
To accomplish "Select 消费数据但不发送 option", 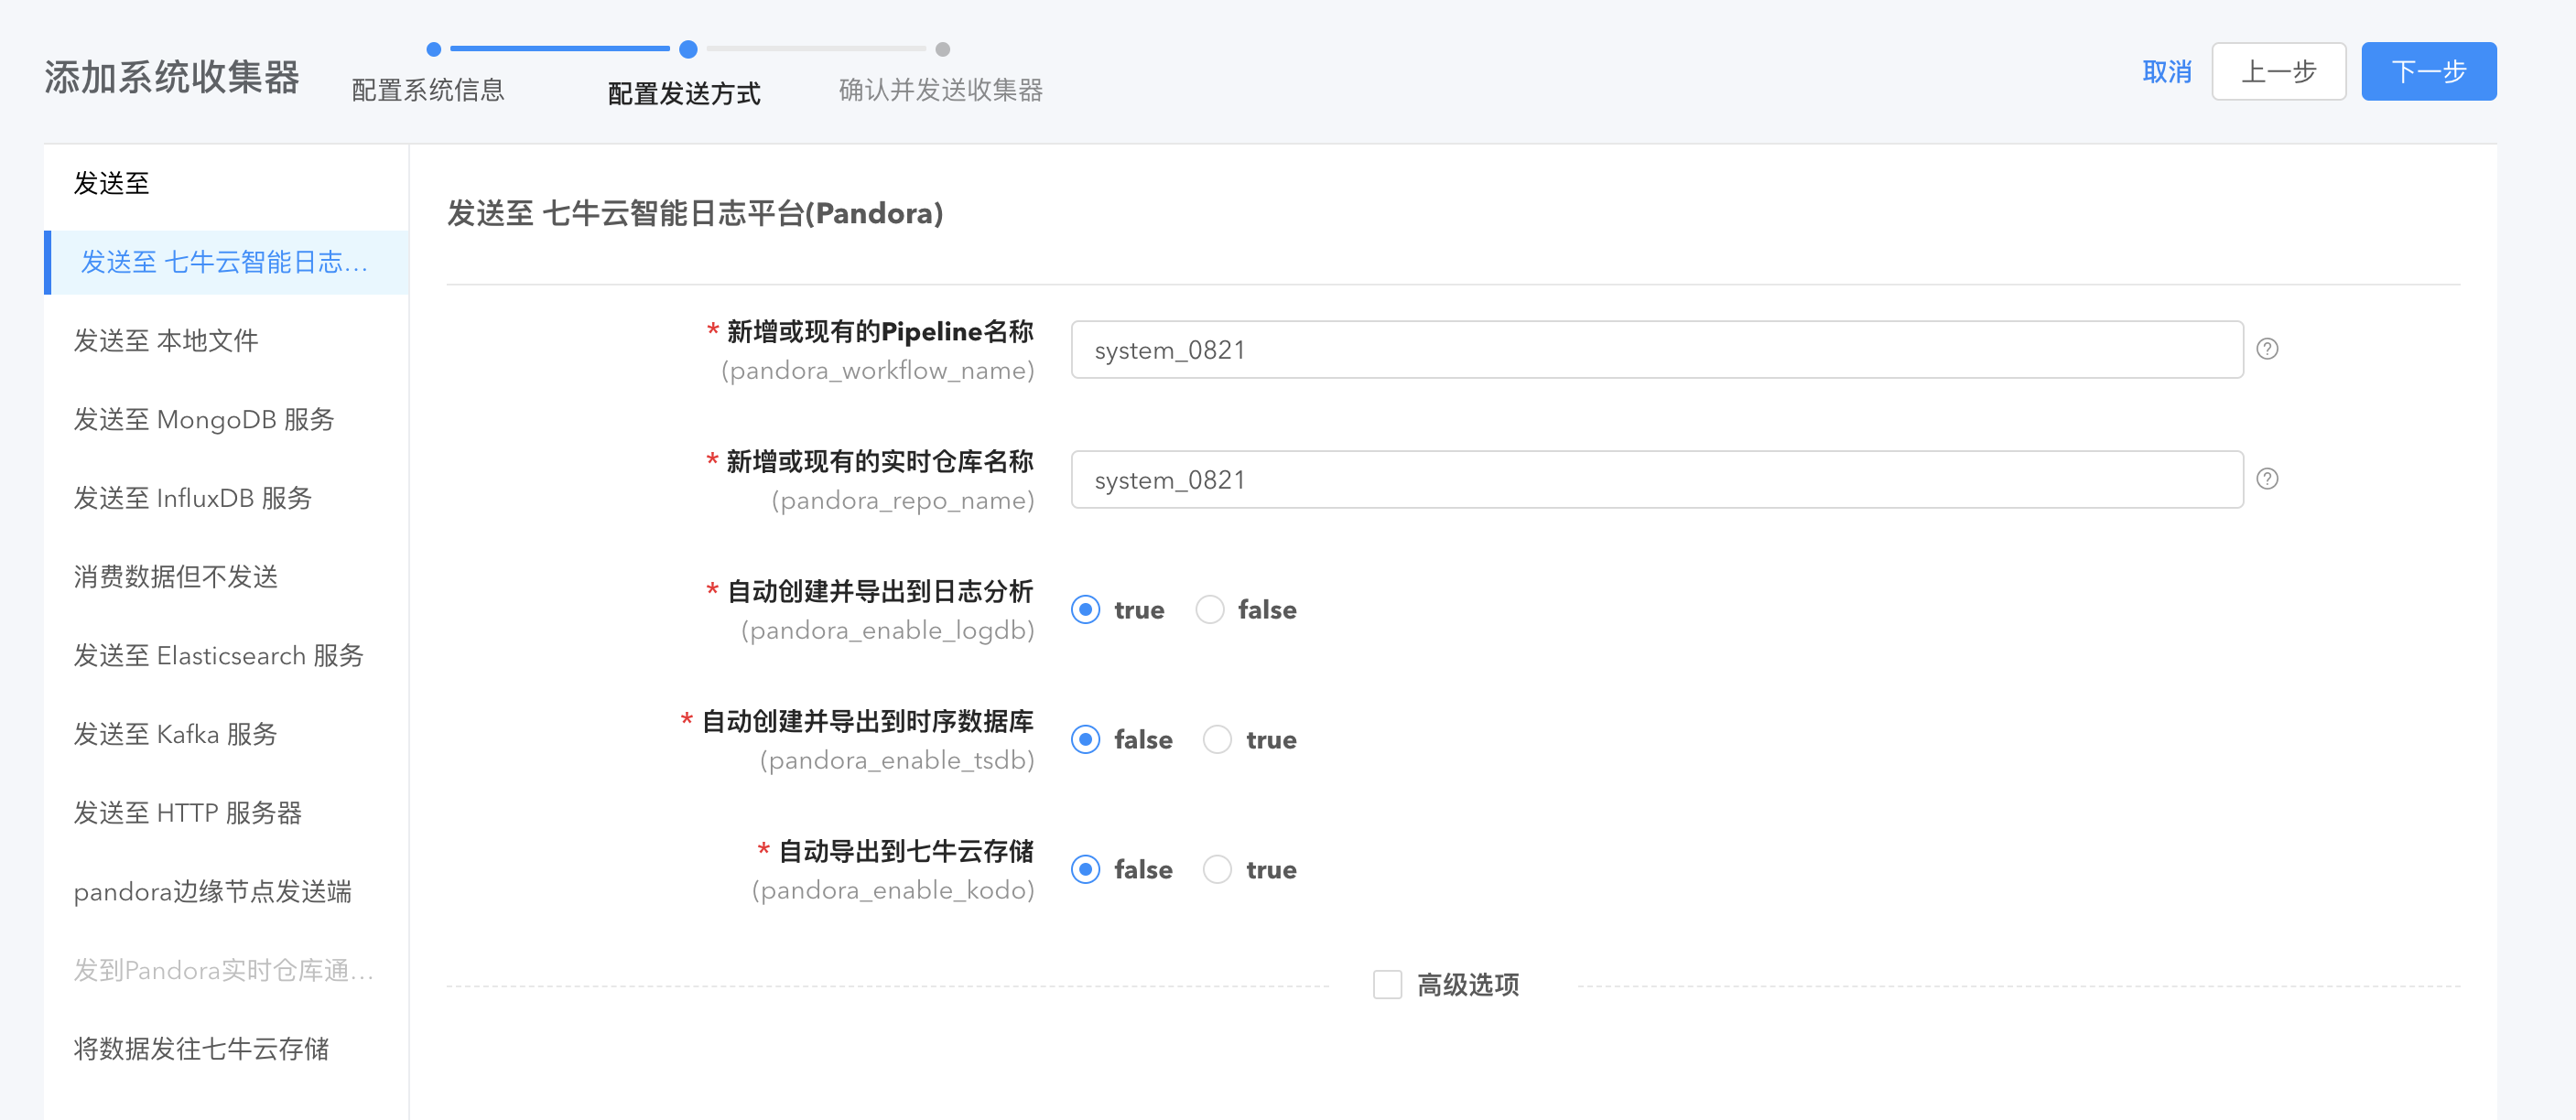I will (226, 577).
